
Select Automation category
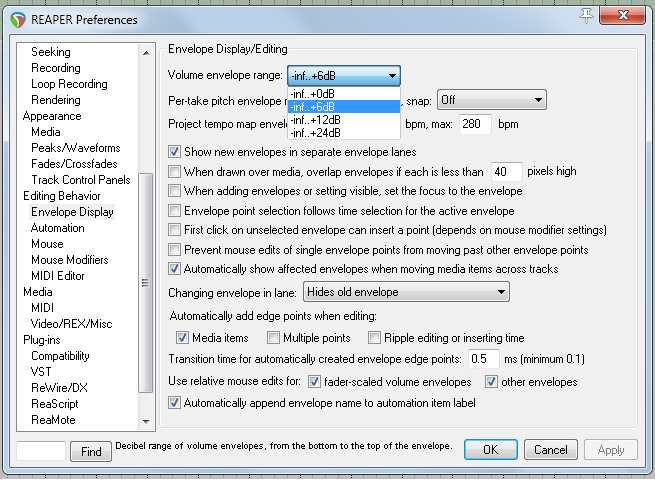[58, 228]
